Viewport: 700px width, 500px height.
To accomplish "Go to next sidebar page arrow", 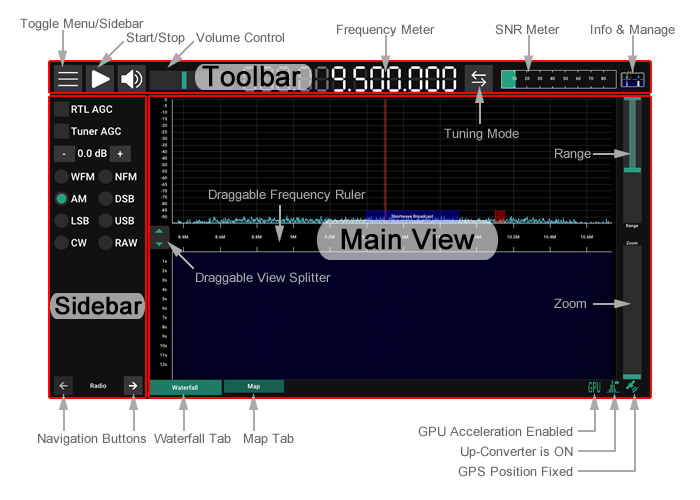I will [x=131, y=385].
